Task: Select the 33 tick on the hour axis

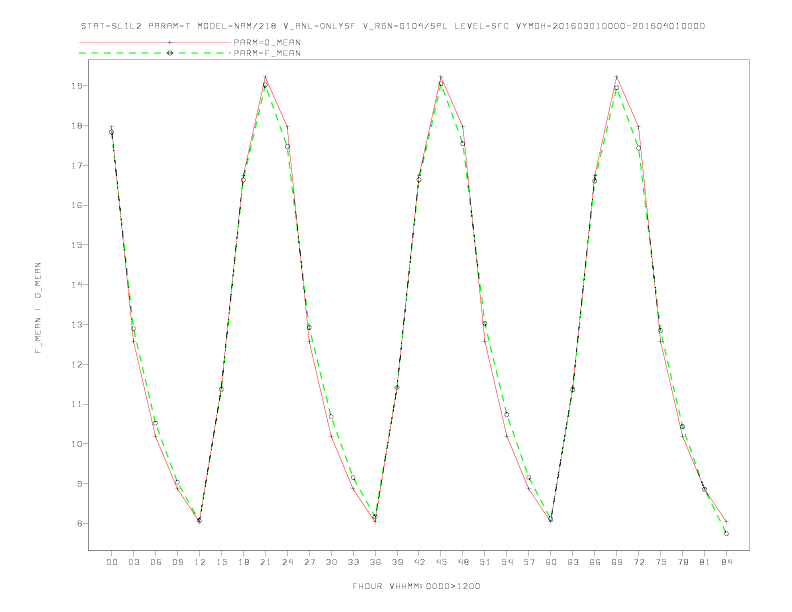Action: click(353, 562)
